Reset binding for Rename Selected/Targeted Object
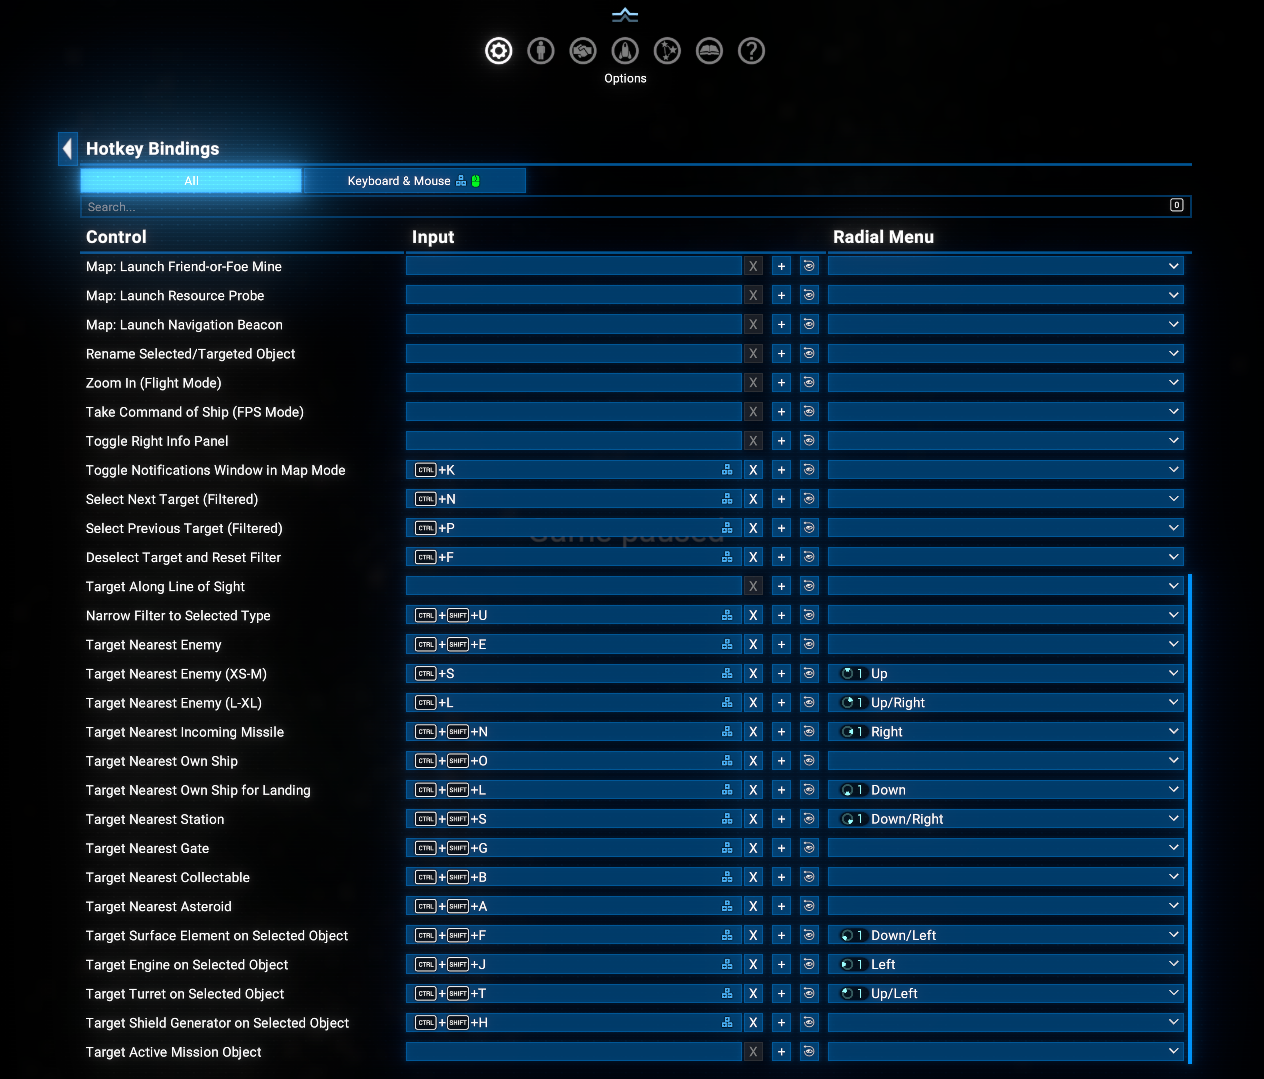 809,354
